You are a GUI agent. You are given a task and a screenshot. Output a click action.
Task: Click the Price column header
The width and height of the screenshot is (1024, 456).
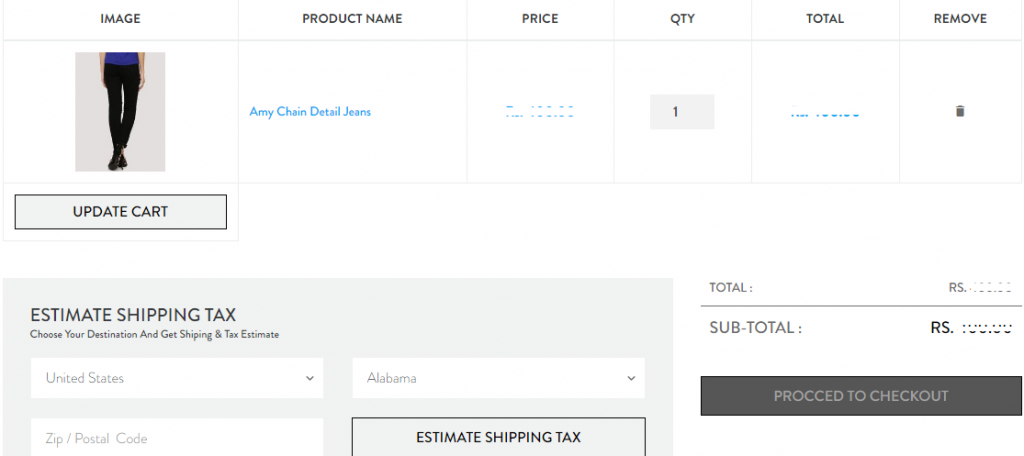(540, 19)
